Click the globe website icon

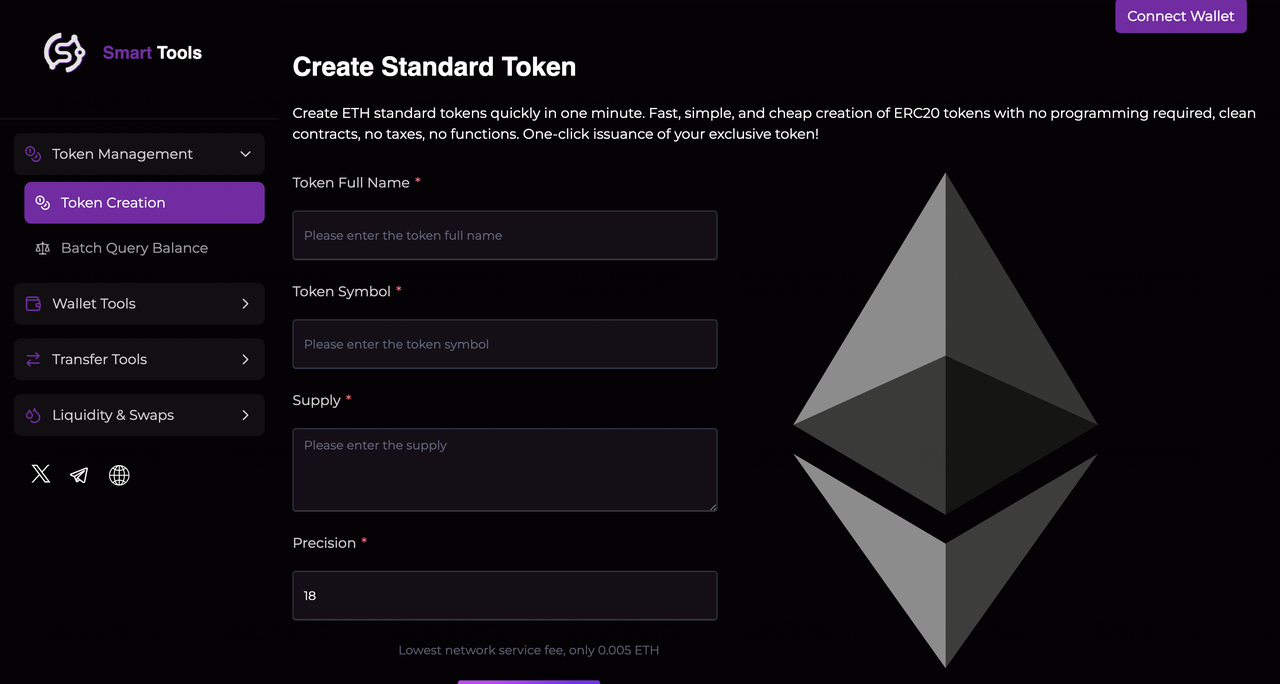pyautogui.click(x=119, y=475)
